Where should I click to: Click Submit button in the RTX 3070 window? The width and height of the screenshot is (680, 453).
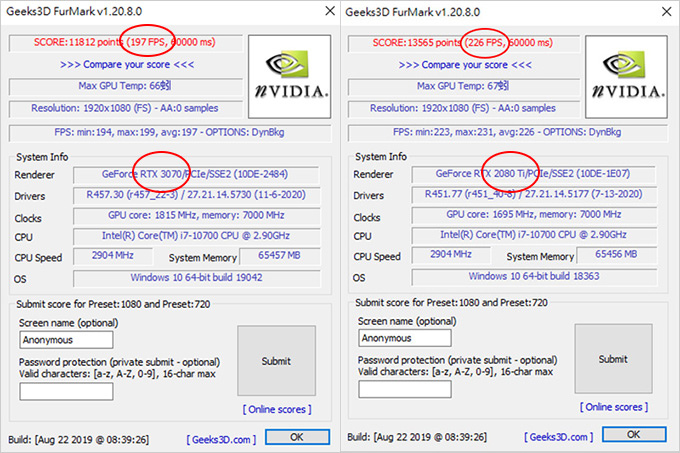pos(276,361)
